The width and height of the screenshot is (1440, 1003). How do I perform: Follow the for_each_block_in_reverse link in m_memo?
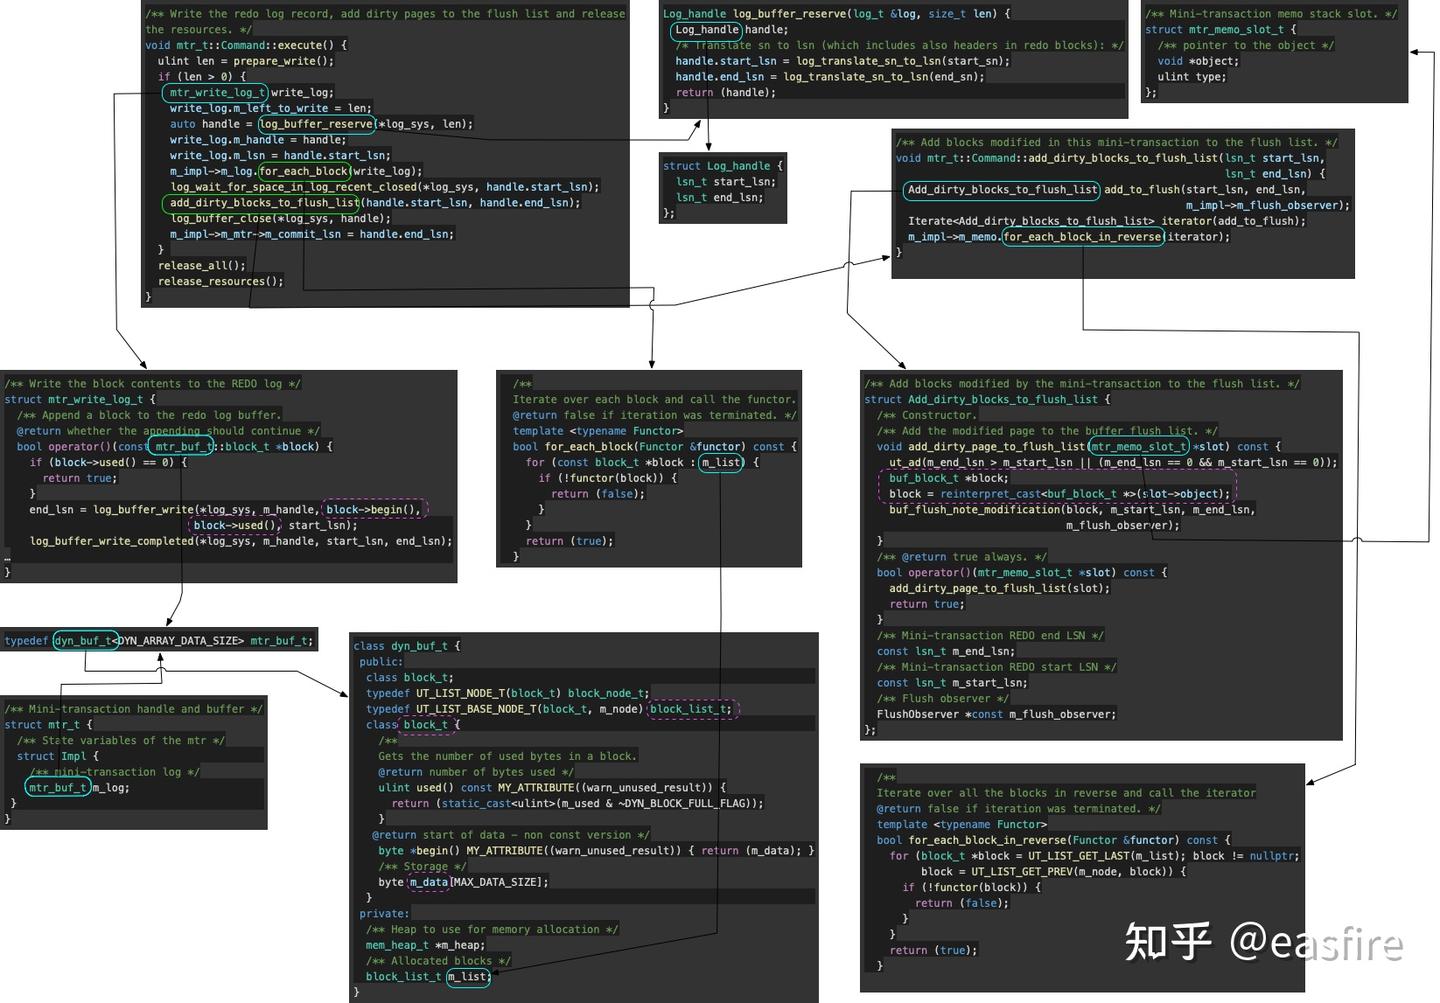(1084, 237)
